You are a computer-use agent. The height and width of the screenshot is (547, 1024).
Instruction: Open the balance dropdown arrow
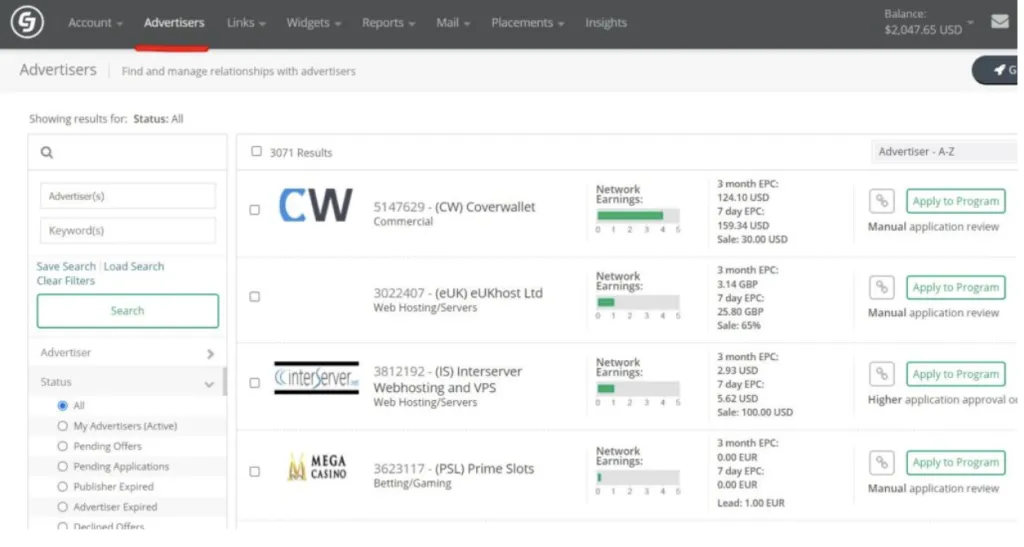[970, 22]
